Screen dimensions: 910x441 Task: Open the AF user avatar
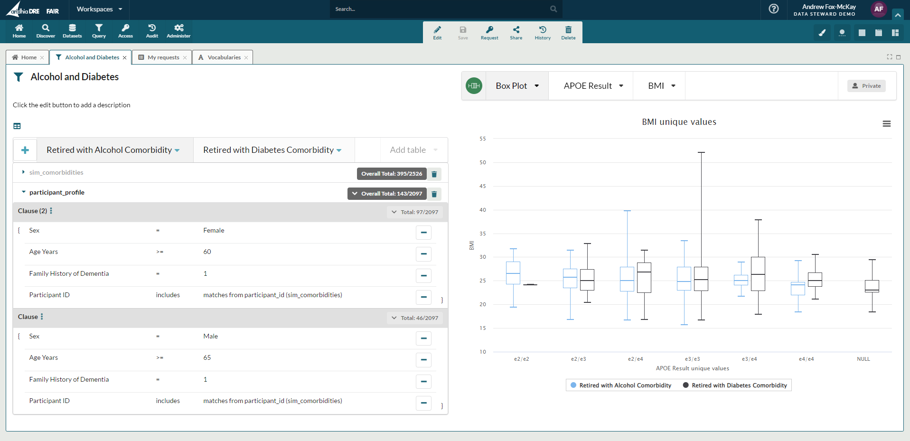pos(879,9)
